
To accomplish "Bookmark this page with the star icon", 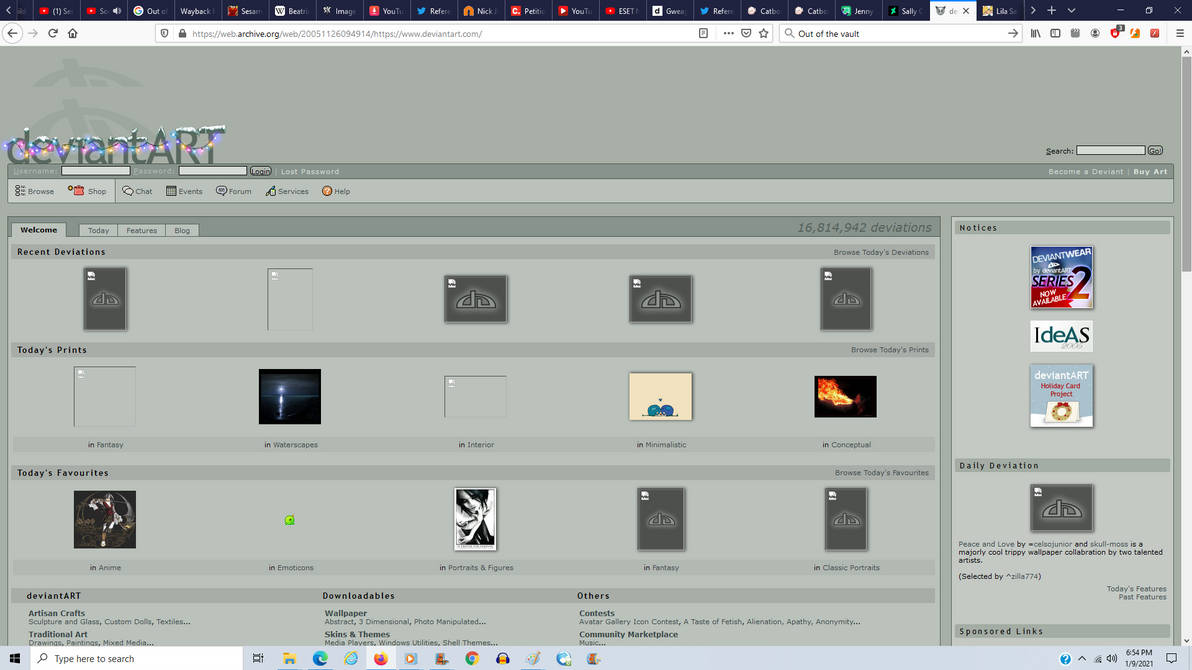I will click(x=764, y=33).
